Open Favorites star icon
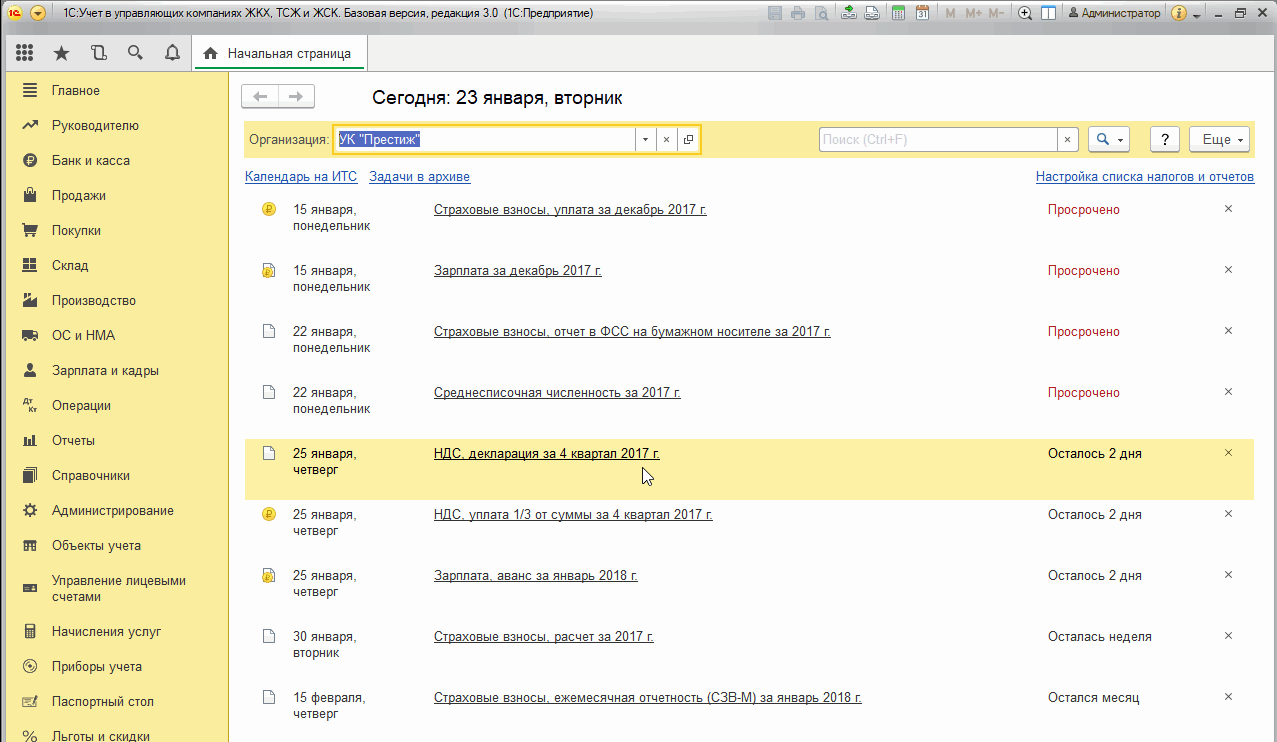This screenshot has height=742, width=1277. coord(61,53)
